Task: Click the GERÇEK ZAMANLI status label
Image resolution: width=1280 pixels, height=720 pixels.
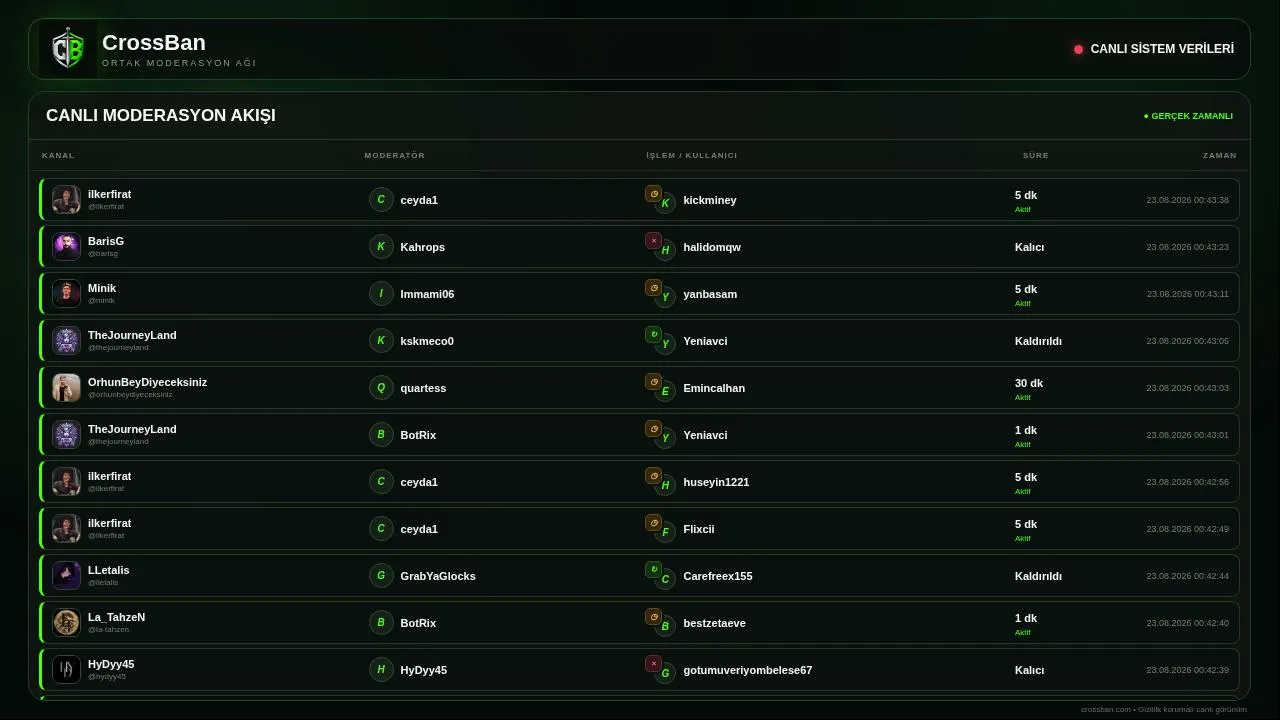Action: click(x=1189, y=116)
